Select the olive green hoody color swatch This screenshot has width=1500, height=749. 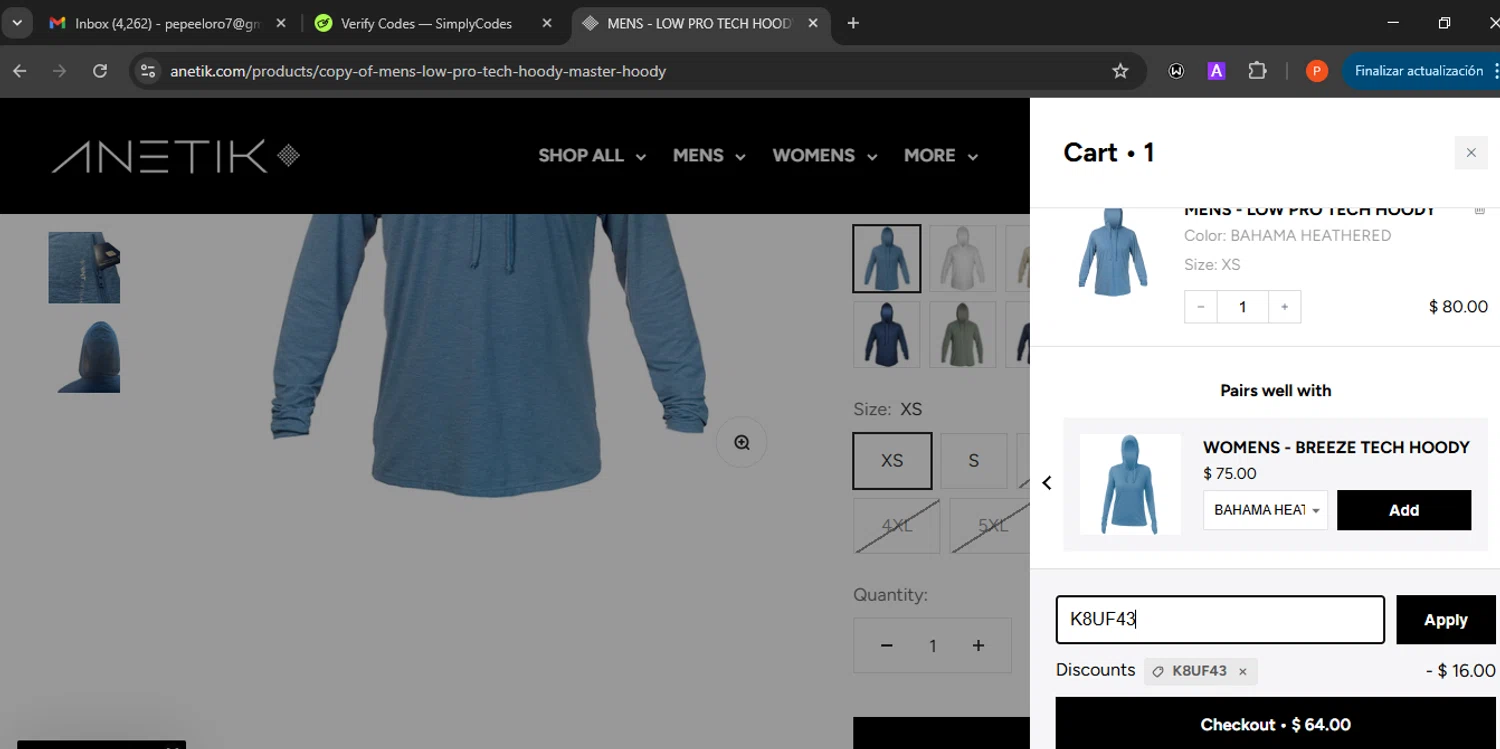(963, 335)
